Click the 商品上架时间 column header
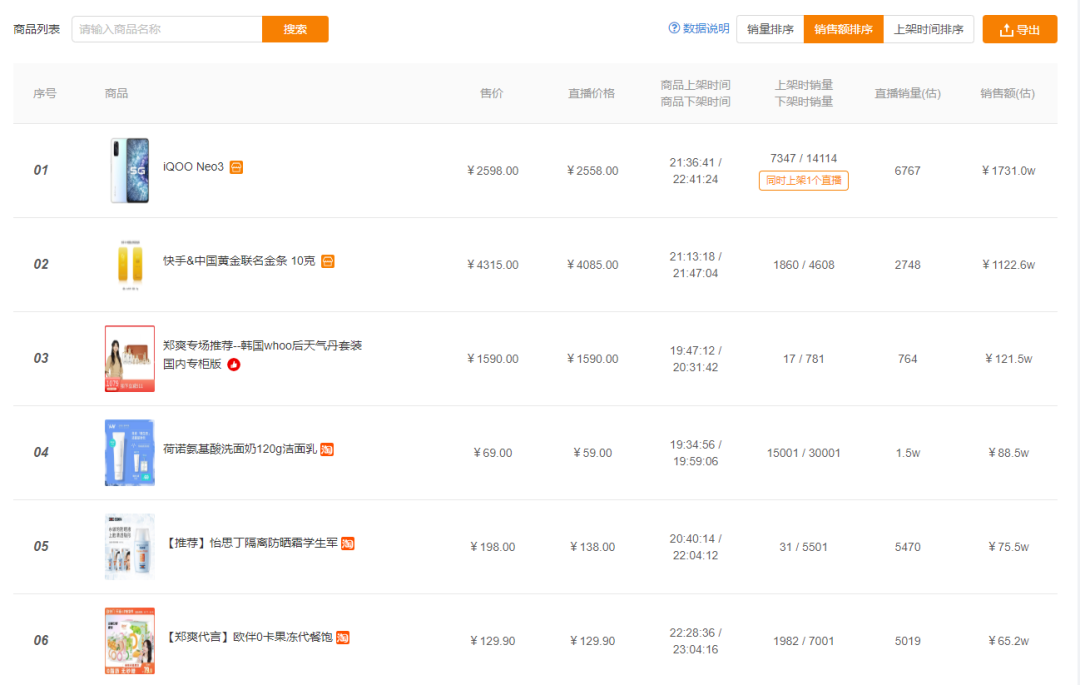 [x=696, y=85]
